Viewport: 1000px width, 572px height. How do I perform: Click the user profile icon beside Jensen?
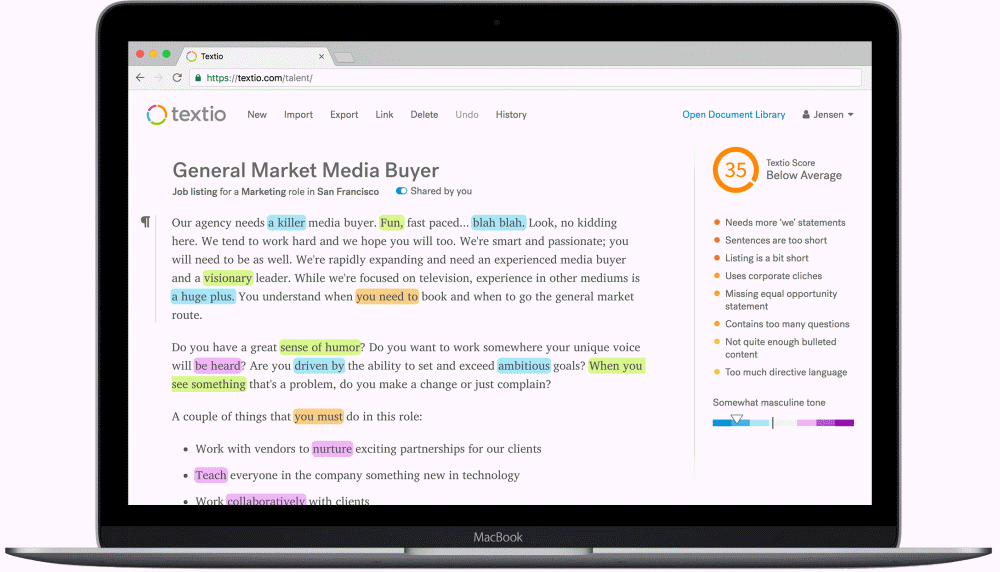click(806, 115)
